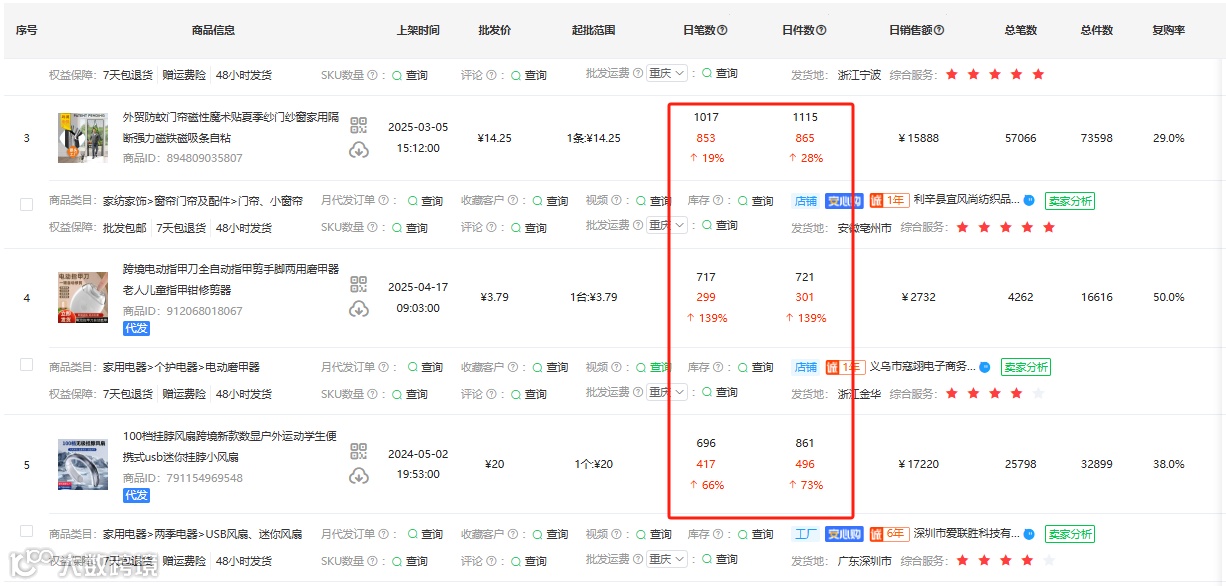
Task: Click 批发运费 查询 in 浙江金华 row
Action: click(x=720, y=392)
